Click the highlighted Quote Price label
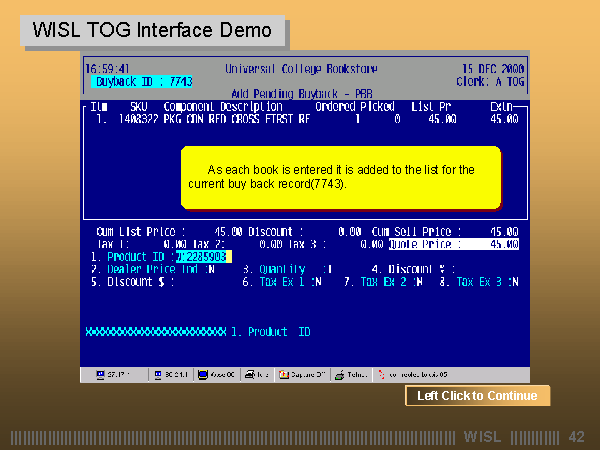Image resolution: width=600 pixels, height=450 pixels. [425, 243]
